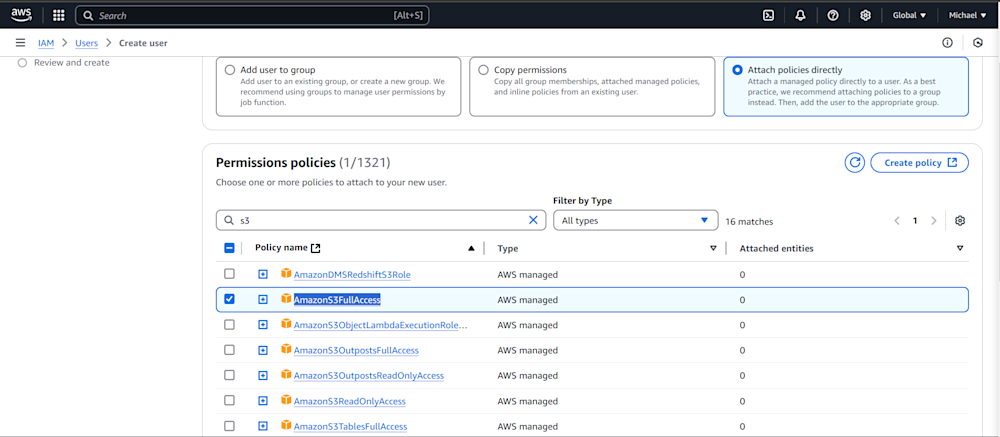The width and height of the screenshot is (1000, 437).
Task: Open the AmazonDMSRedshiftS3Role policy link
Action: coord(352,274)
